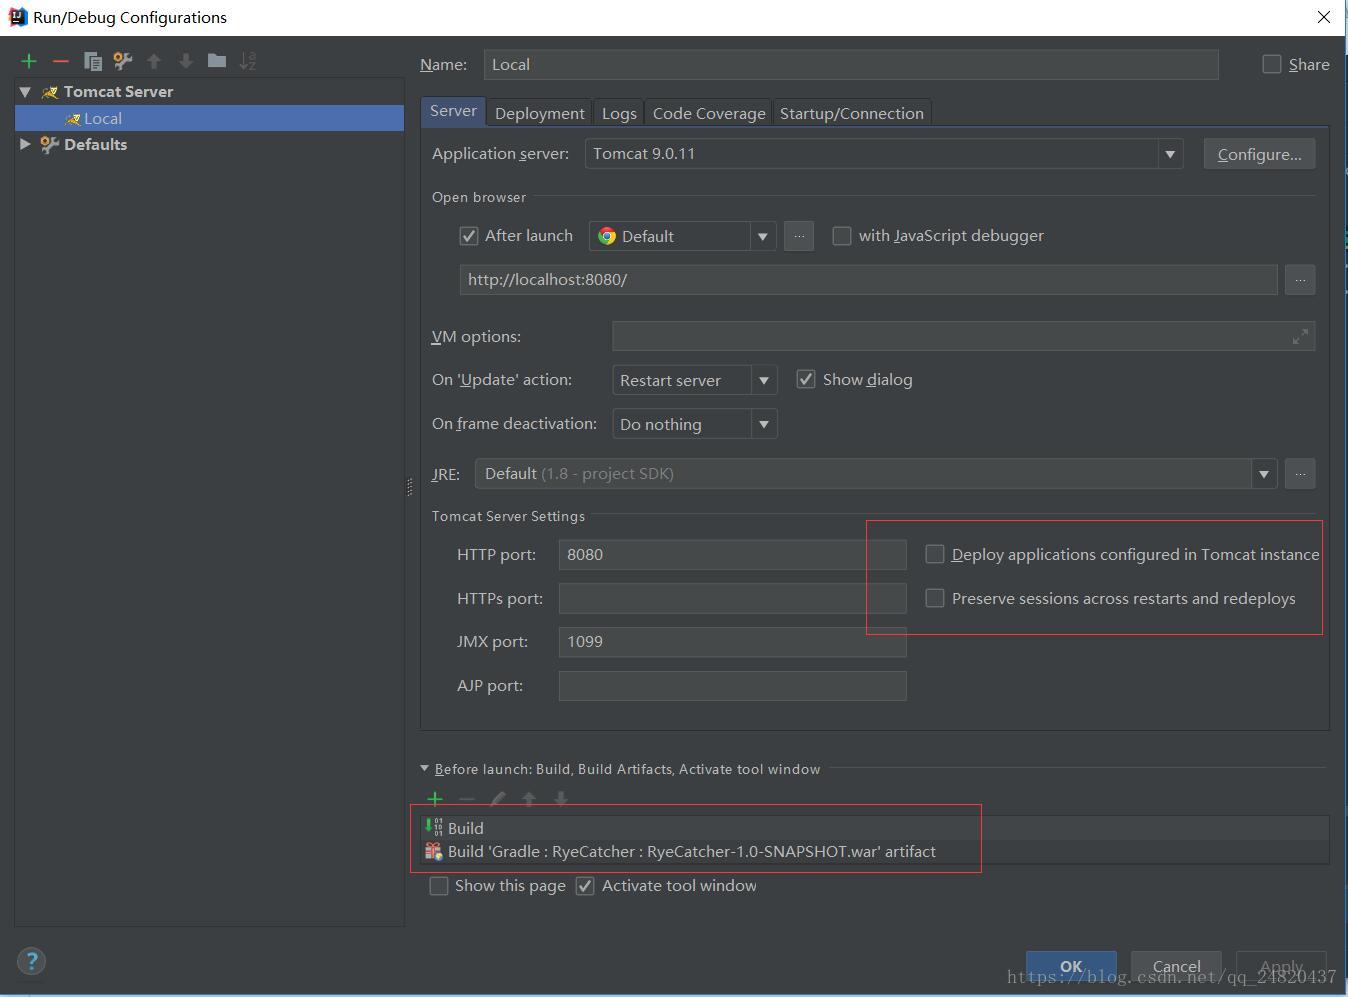Move before-launch task down
Image resolution: width=1348 pixels, height=997 pixels.
(560, 798)
